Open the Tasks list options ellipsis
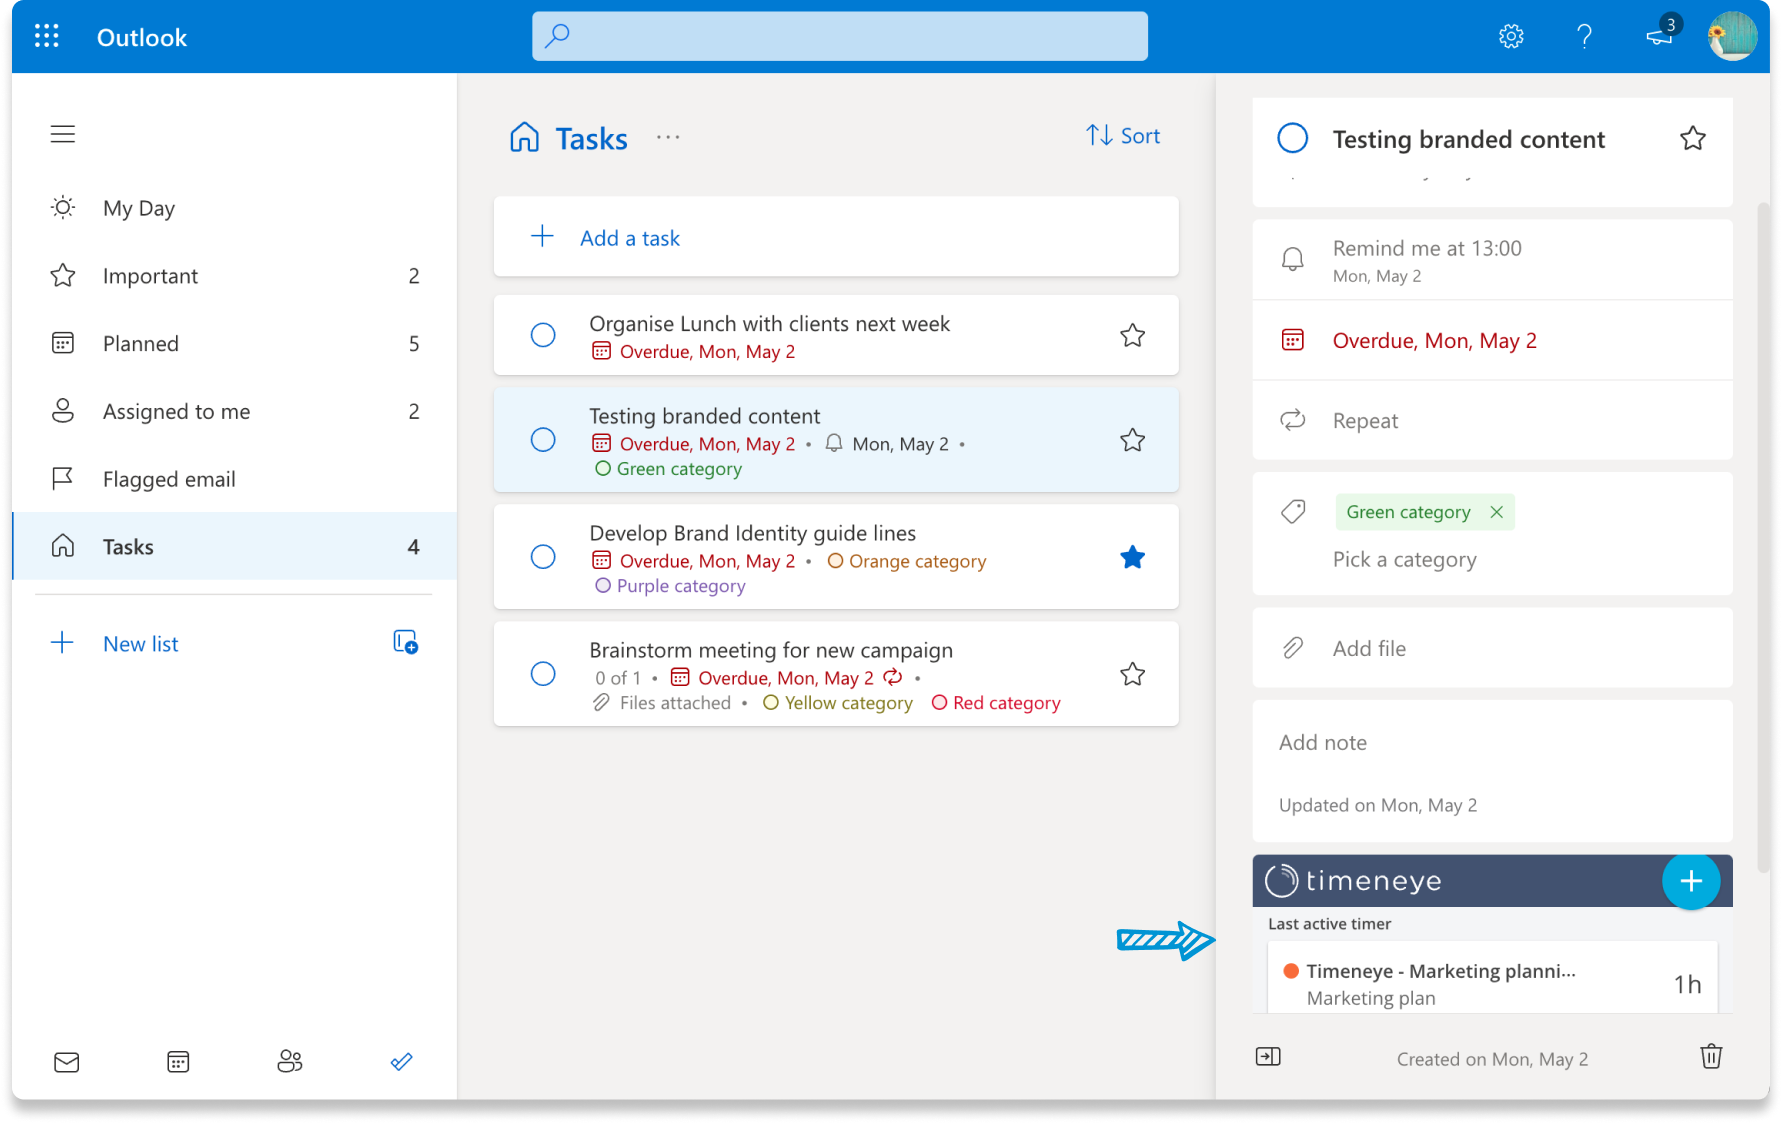The image size is (1782, 1124). pyautogui.click(x=668, y=137)
